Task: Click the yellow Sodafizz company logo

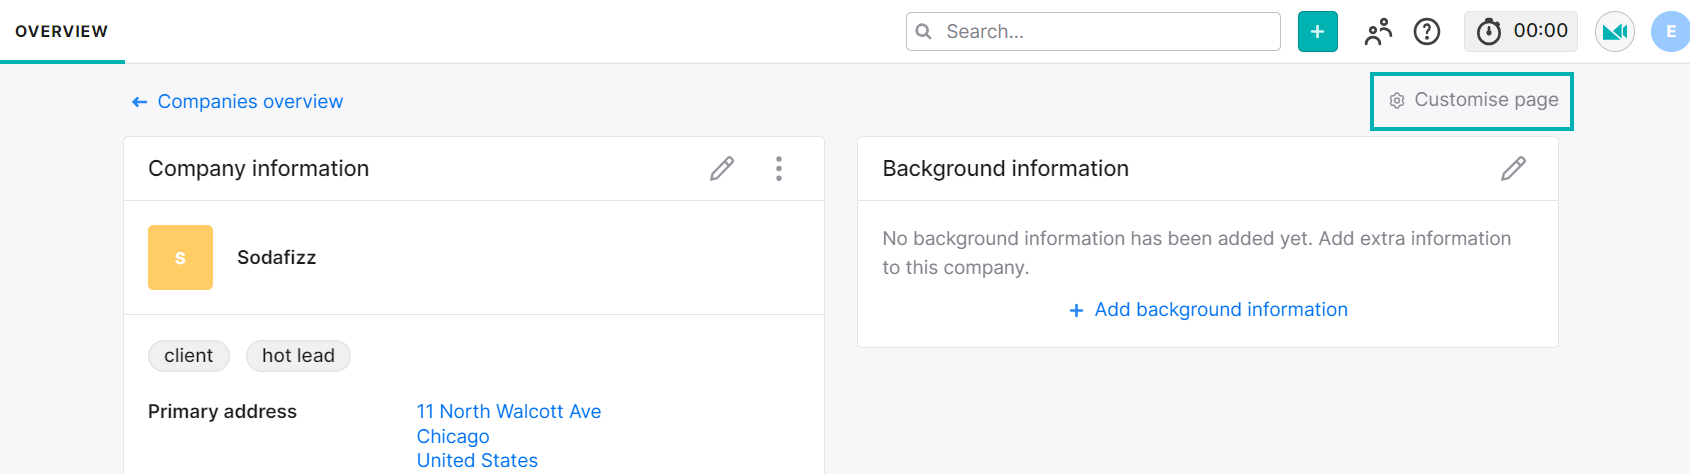Action: [x=180, y=258]
